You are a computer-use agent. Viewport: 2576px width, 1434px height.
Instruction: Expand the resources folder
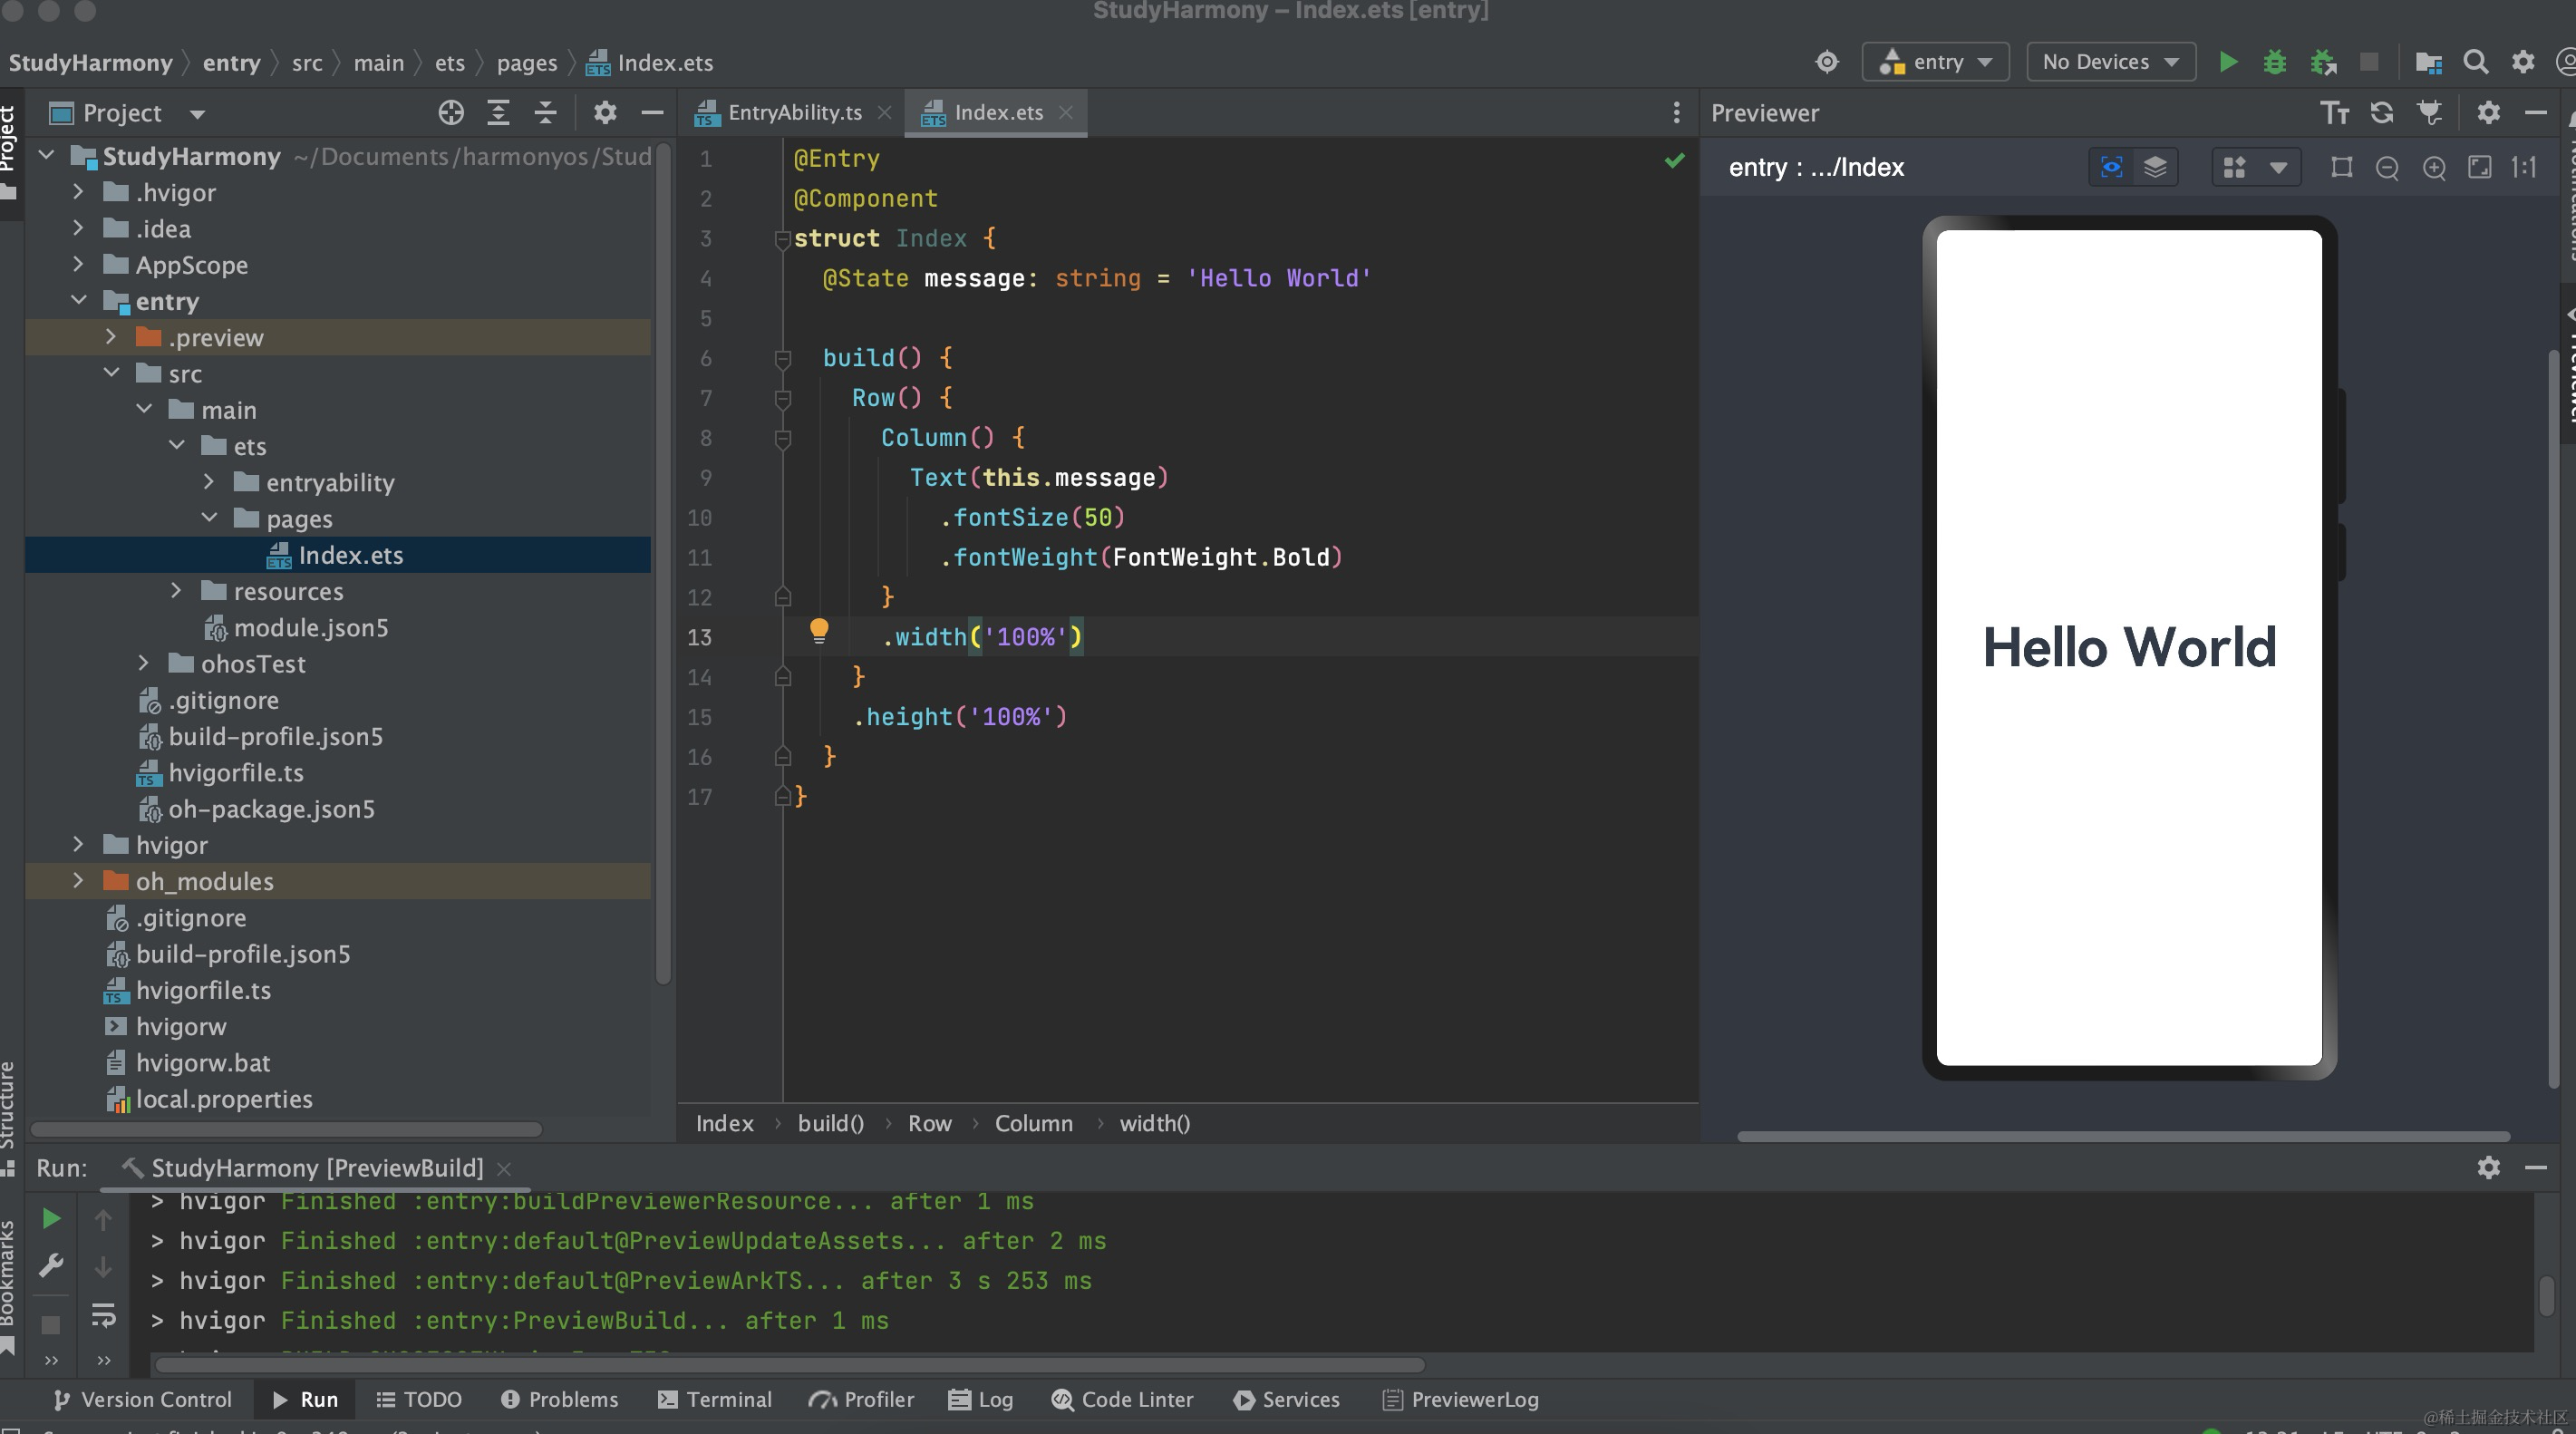pos(176,590)
